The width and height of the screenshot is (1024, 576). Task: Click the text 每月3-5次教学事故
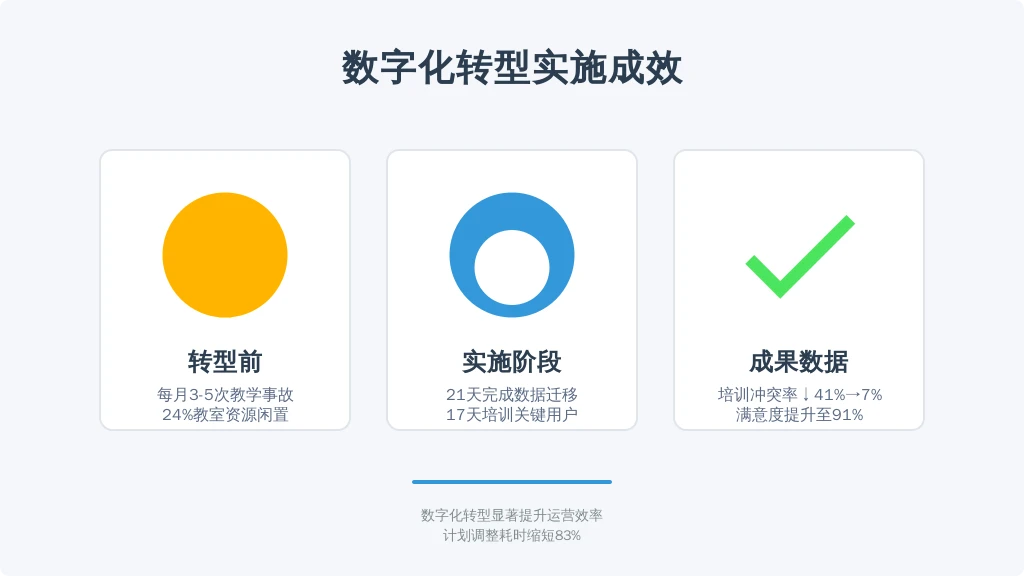tap(225, 394)
